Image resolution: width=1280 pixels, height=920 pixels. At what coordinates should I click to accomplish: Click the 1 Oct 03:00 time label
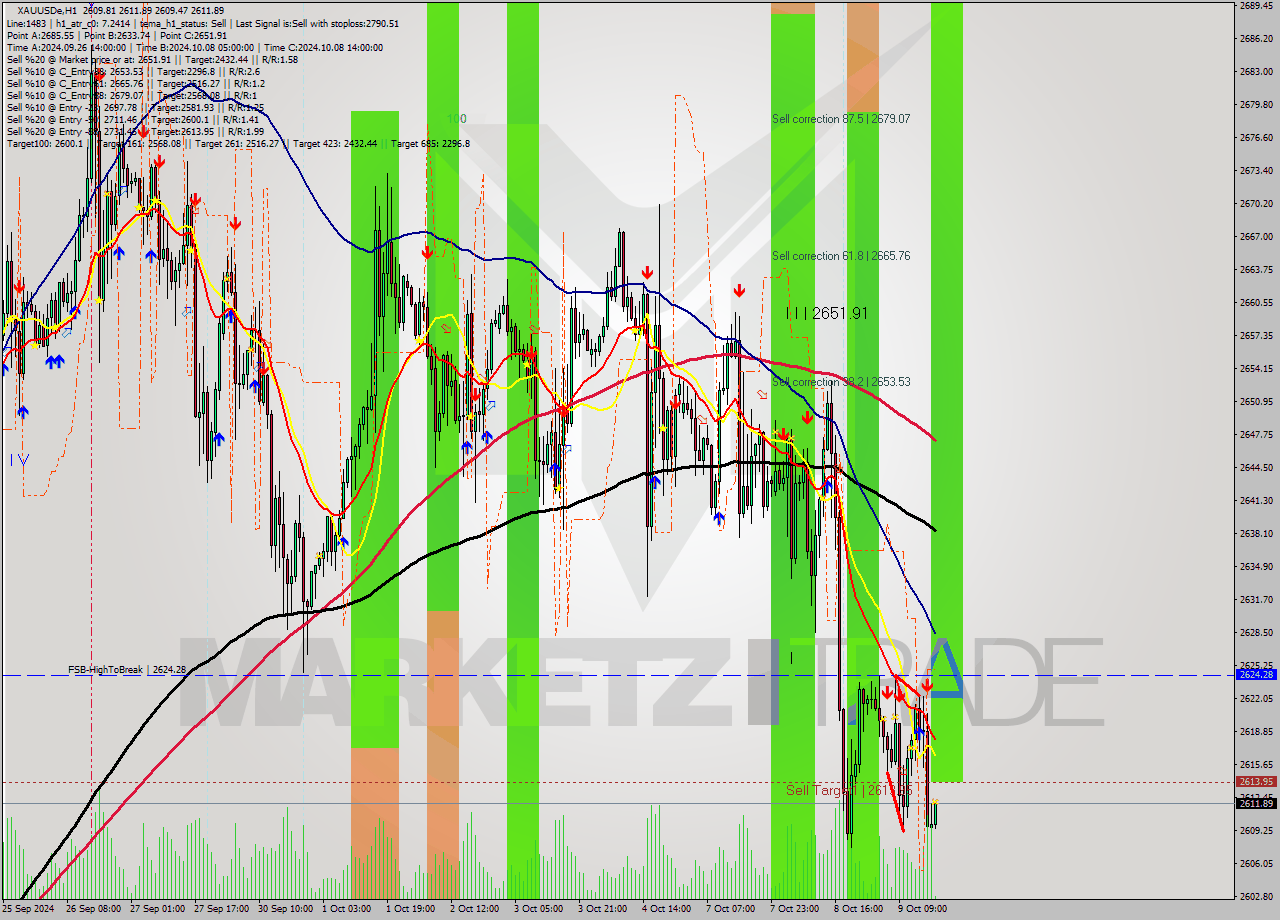coord(349,909)
